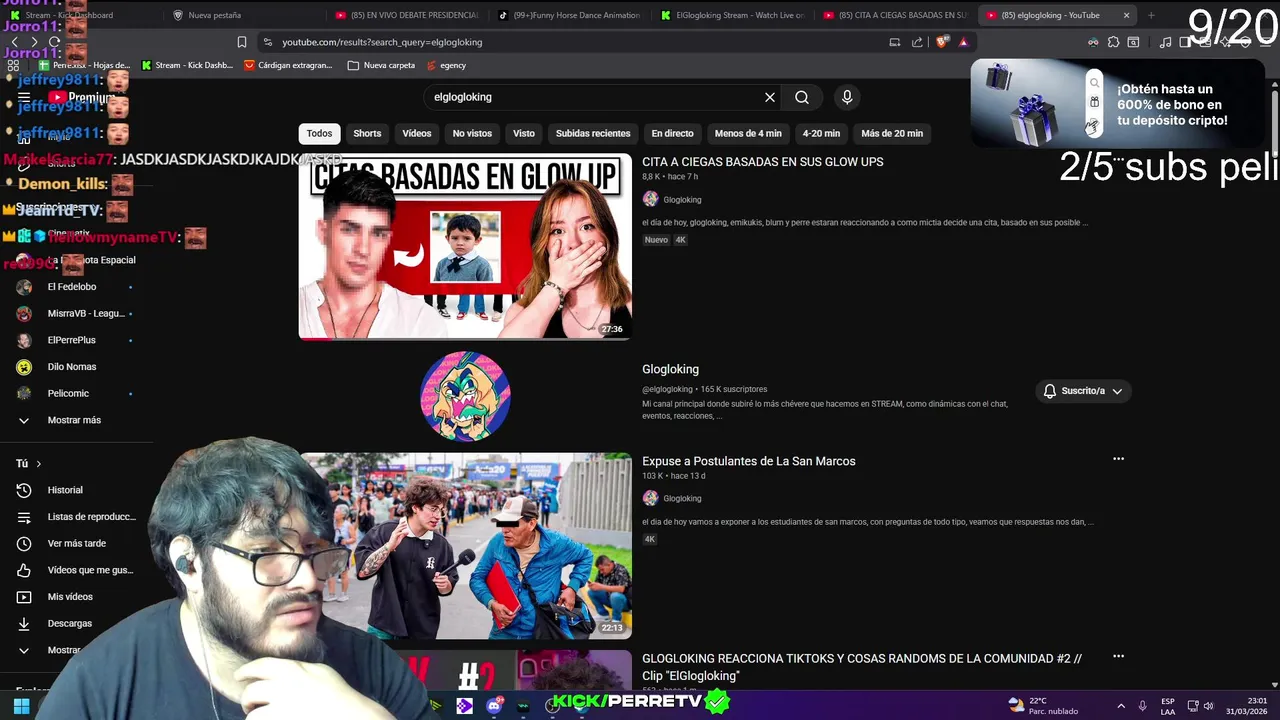Click the bookmark icon in address bar
This screenshot has width=1280, height=720.
point(242,42)
